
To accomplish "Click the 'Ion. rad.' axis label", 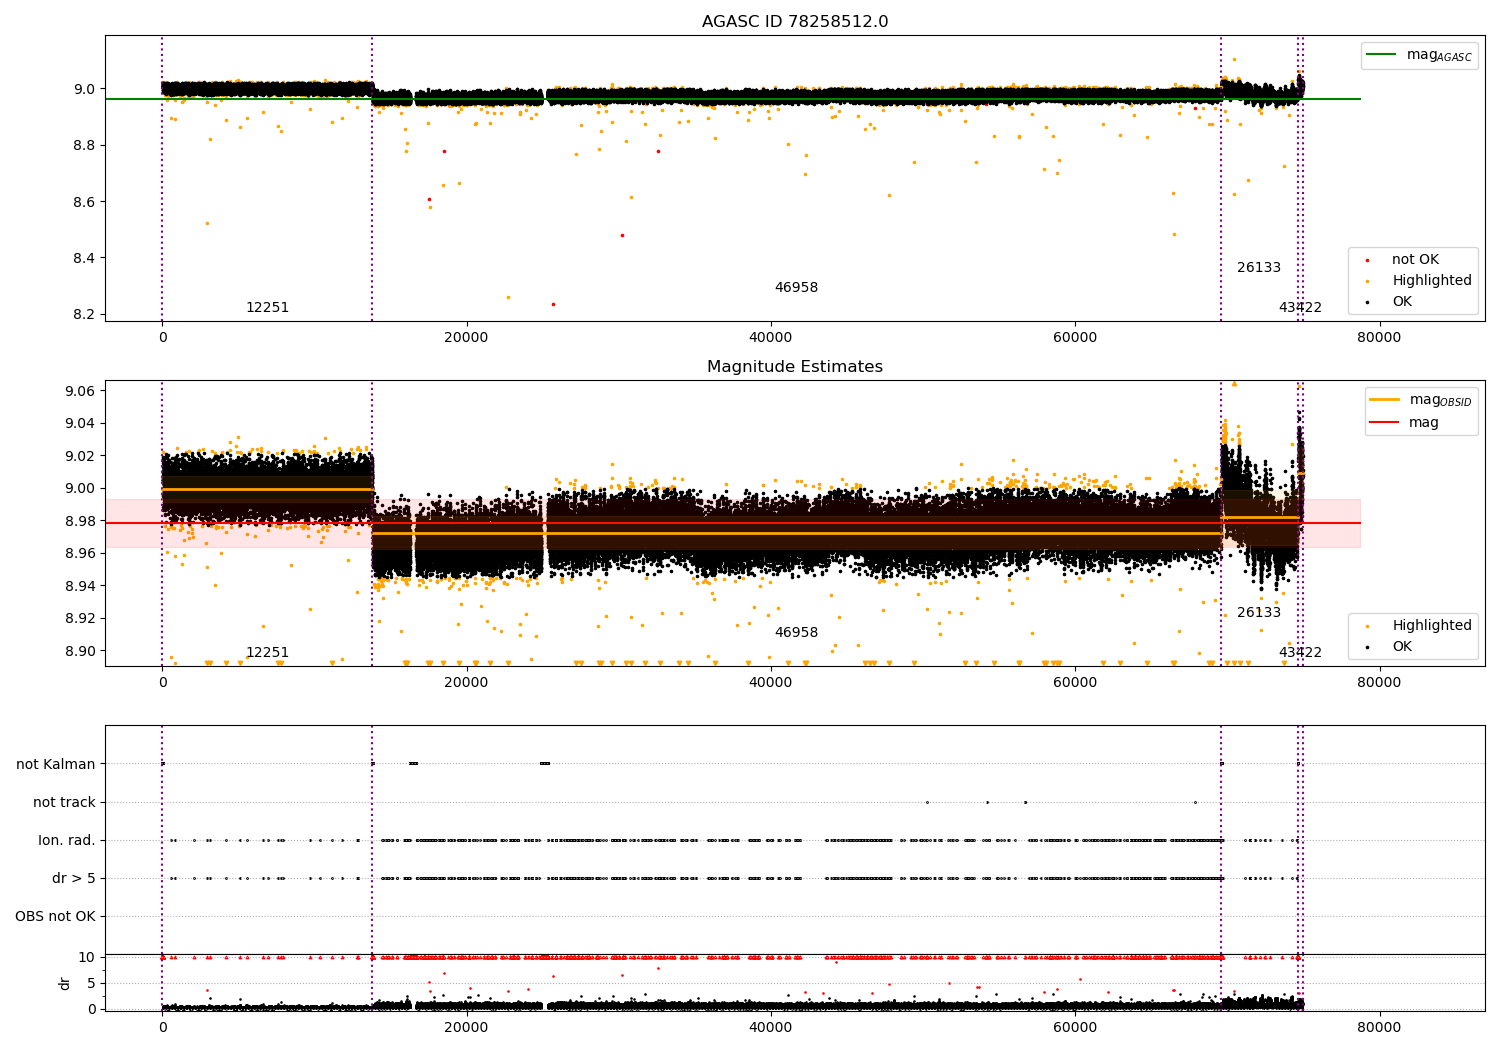I will 67,840.
